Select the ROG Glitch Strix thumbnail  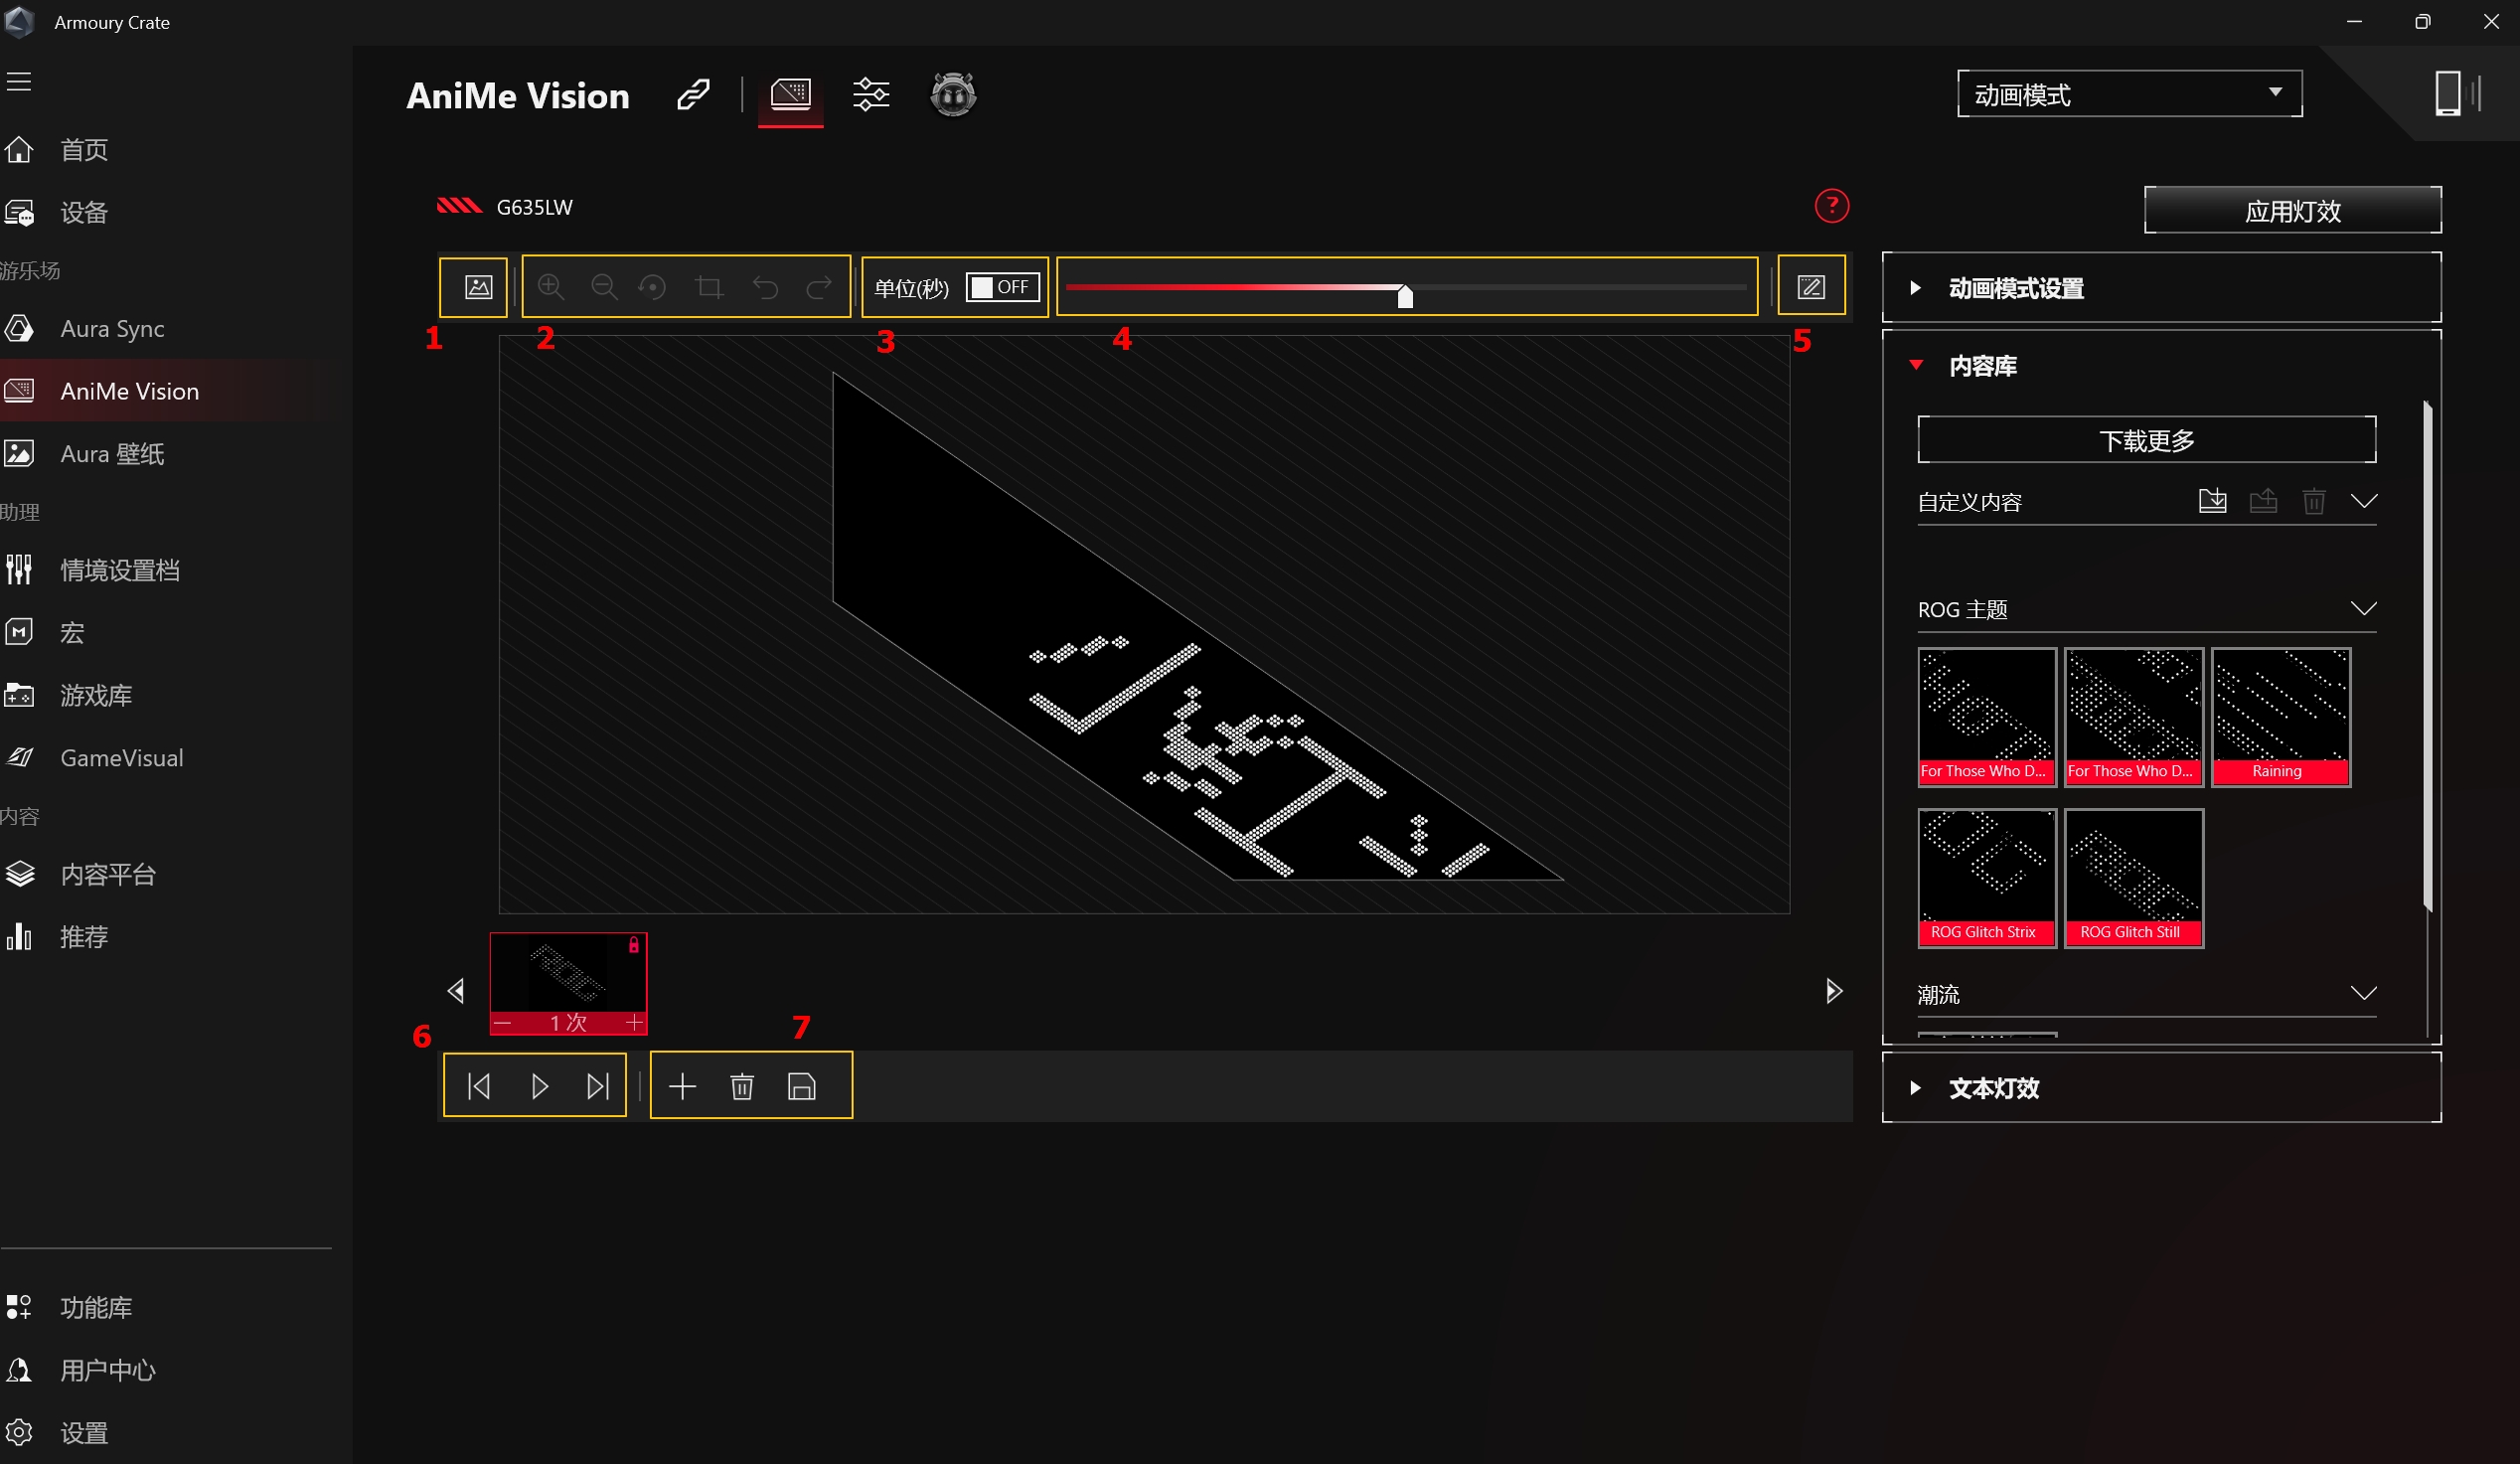1986,878
